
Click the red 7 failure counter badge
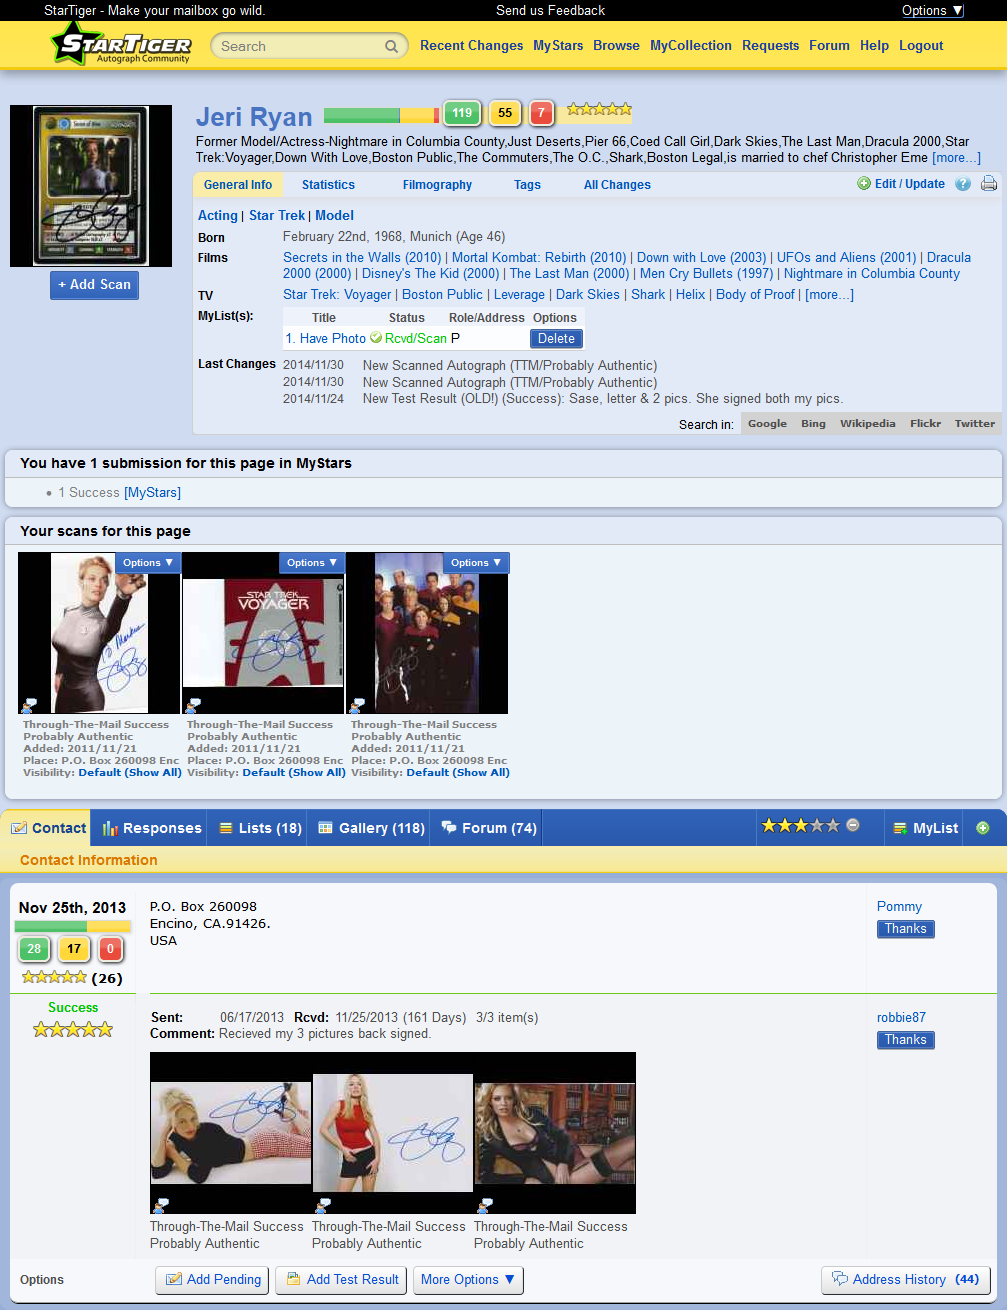(x=541, y=113)
